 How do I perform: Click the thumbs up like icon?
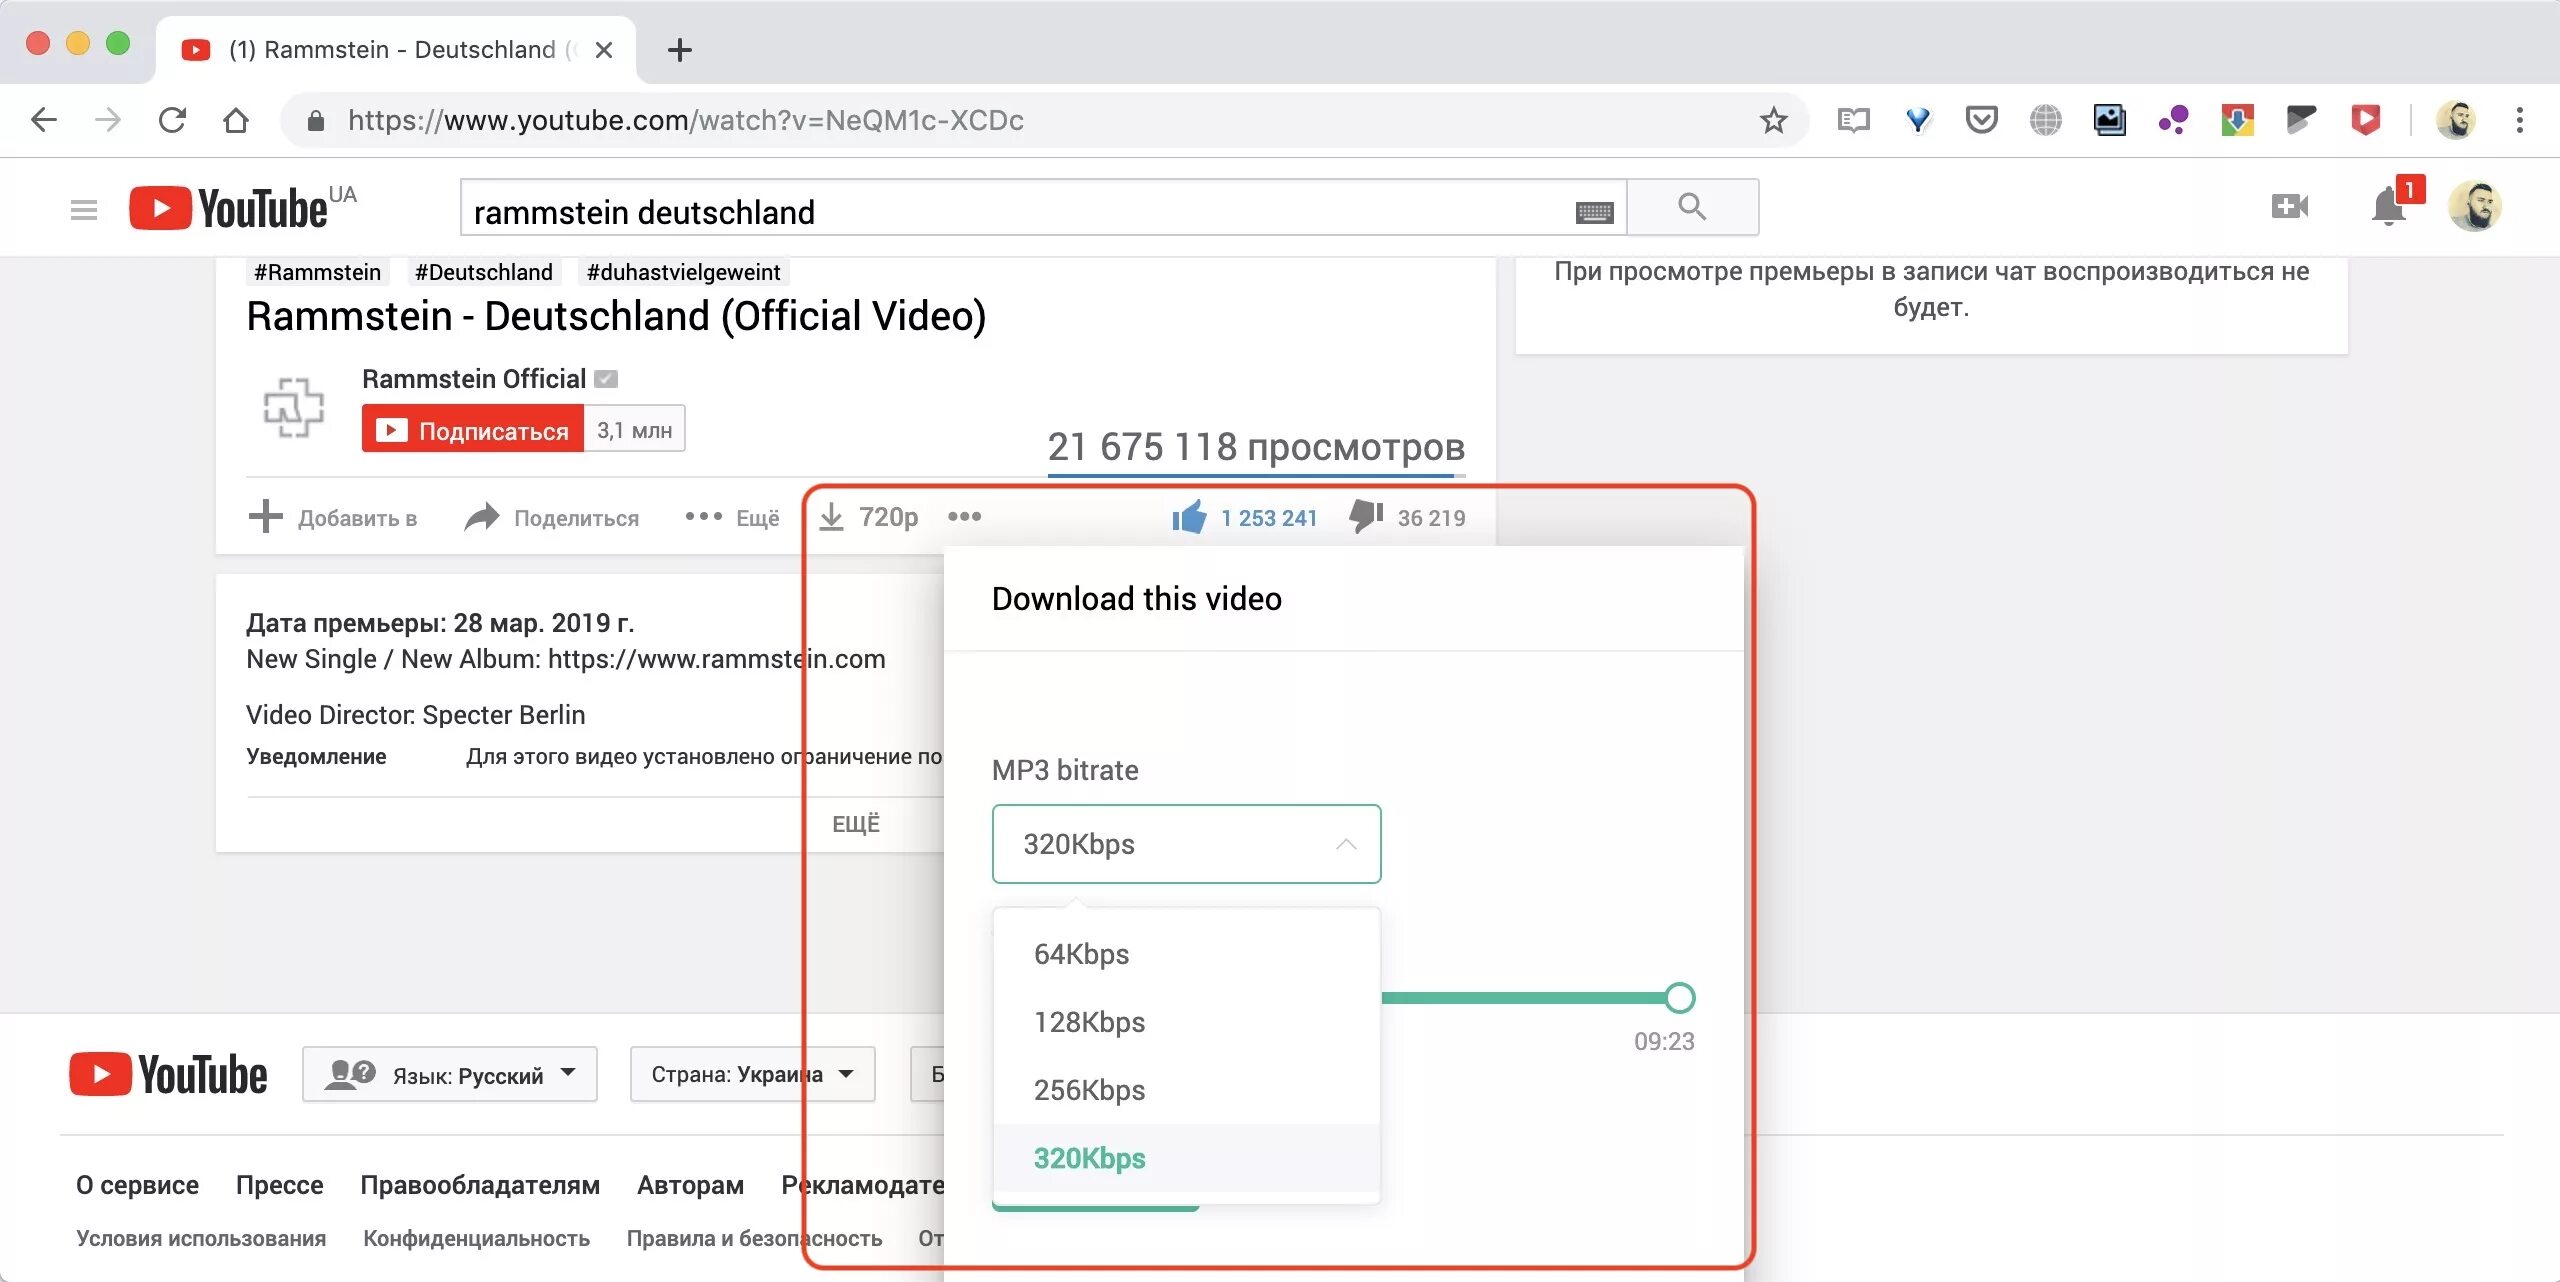[x=1189, y=517]
